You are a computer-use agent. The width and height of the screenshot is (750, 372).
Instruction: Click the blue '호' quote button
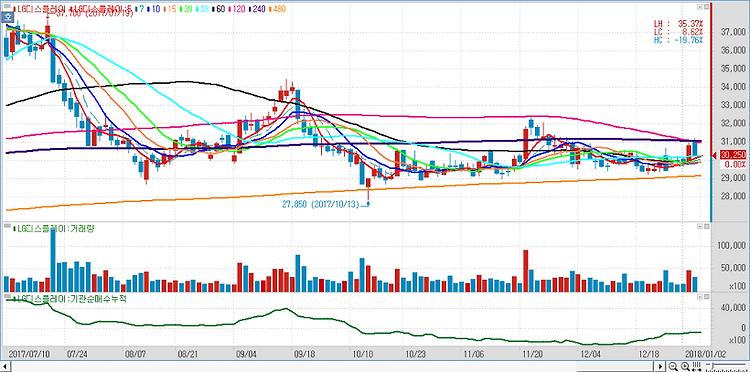8,16
